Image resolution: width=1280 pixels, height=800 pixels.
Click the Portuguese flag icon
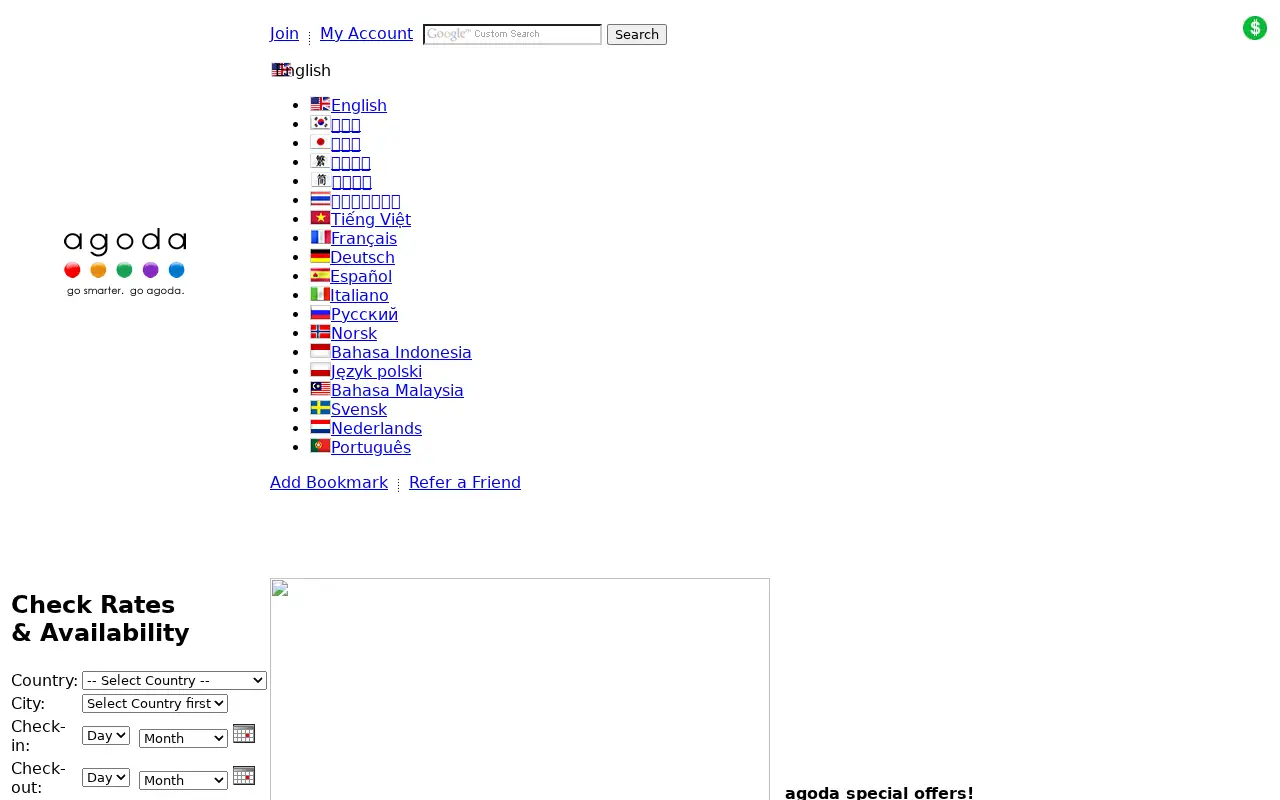tap(320, 445)
